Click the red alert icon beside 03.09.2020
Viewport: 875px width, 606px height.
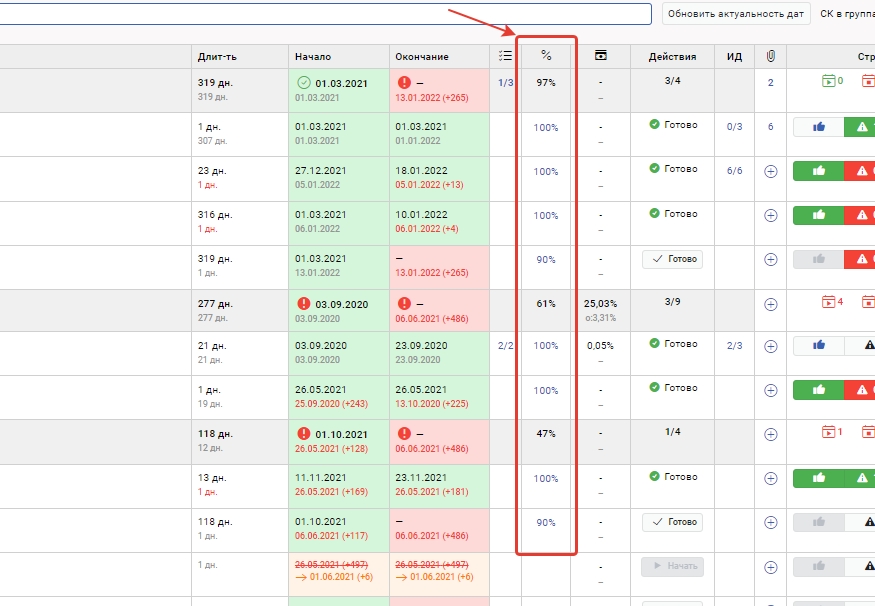(304, 303)
